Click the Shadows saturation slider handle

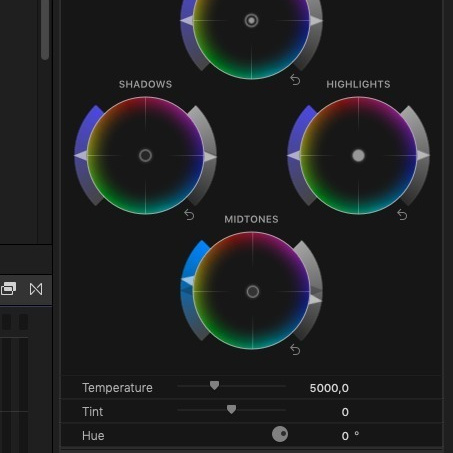click(80, 155)
